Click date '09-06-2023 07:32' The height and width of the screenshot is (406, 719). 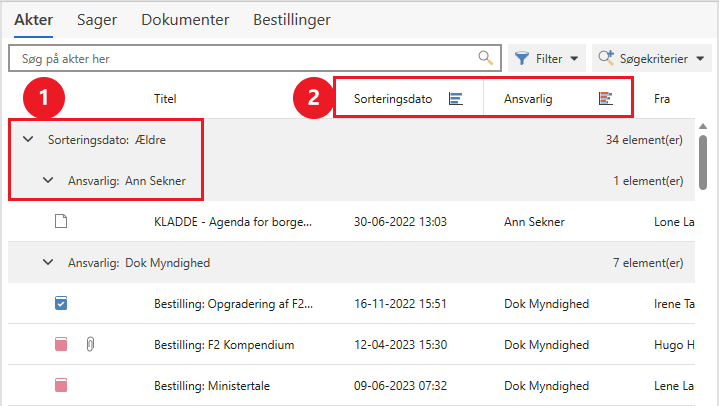[x=400, y=385]
